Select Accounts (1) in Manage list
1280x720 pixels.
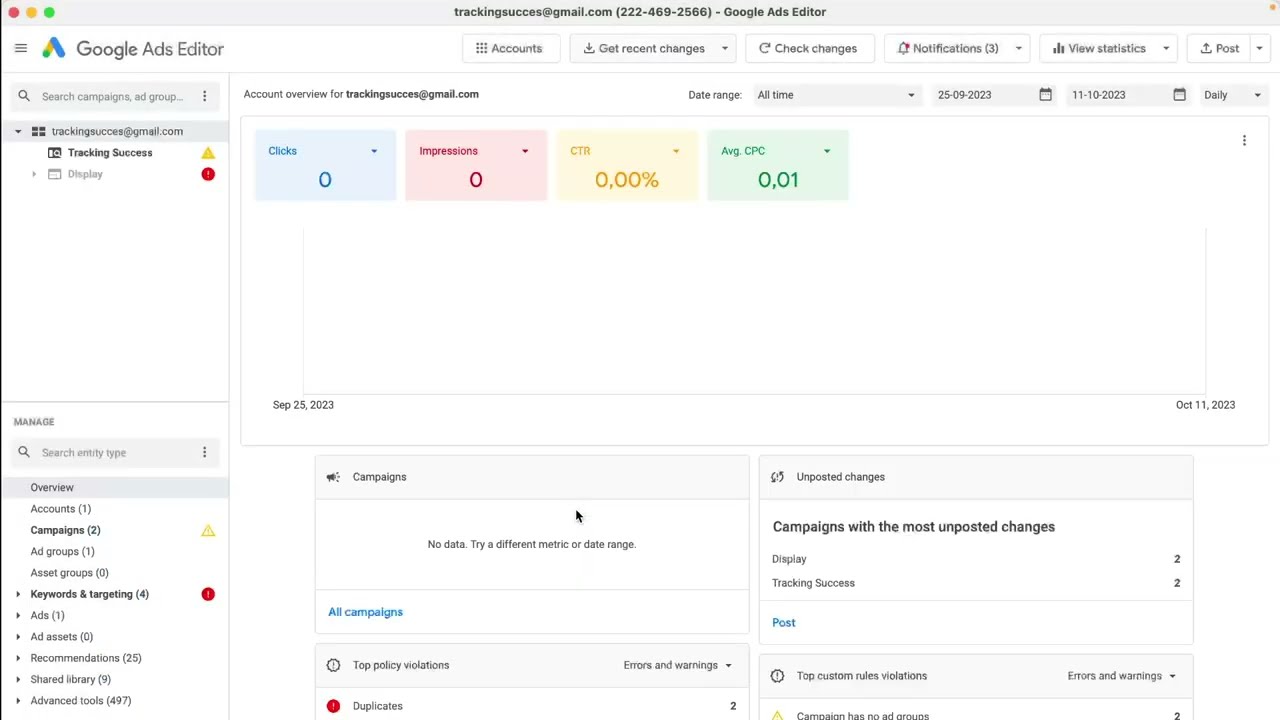pyautogui.click(x=114, y=509)
